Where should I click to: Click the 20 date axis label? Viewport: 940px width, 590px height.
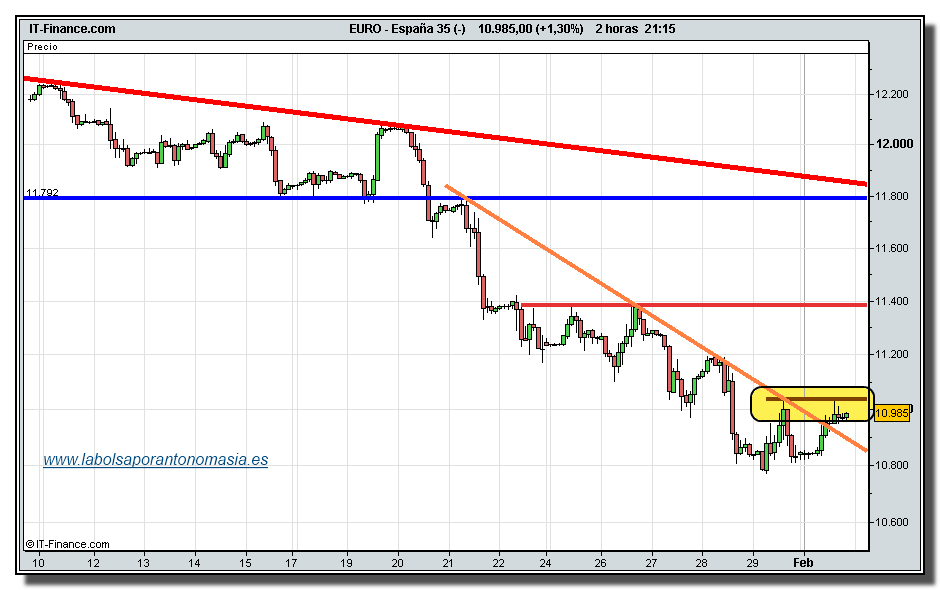pos(397,563)
